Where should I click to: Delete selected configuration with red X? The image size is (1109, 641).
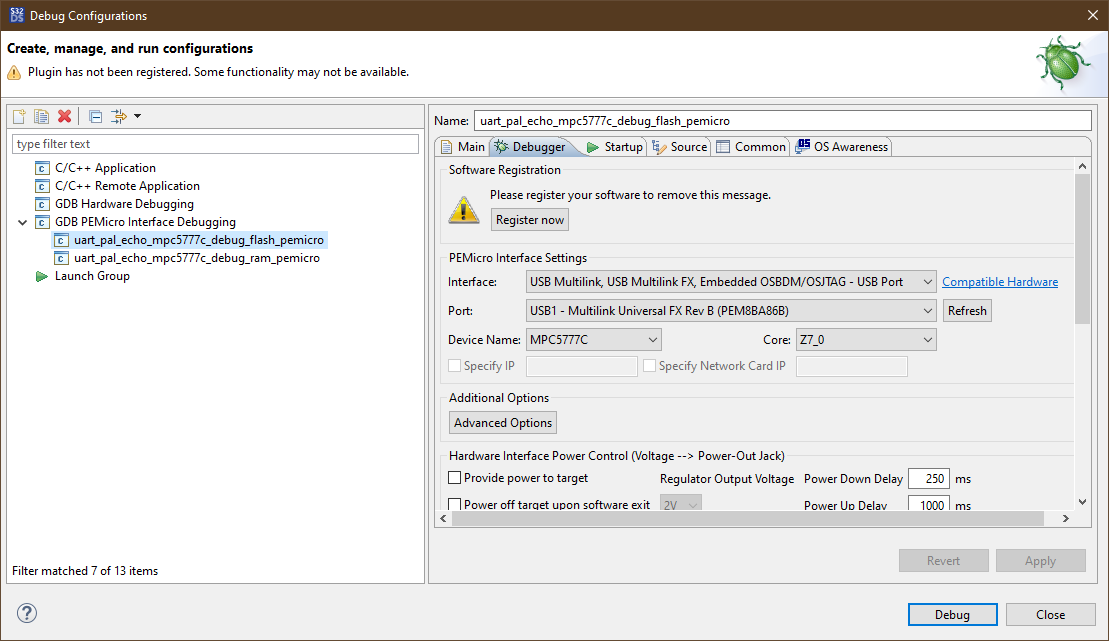point(64,116)
